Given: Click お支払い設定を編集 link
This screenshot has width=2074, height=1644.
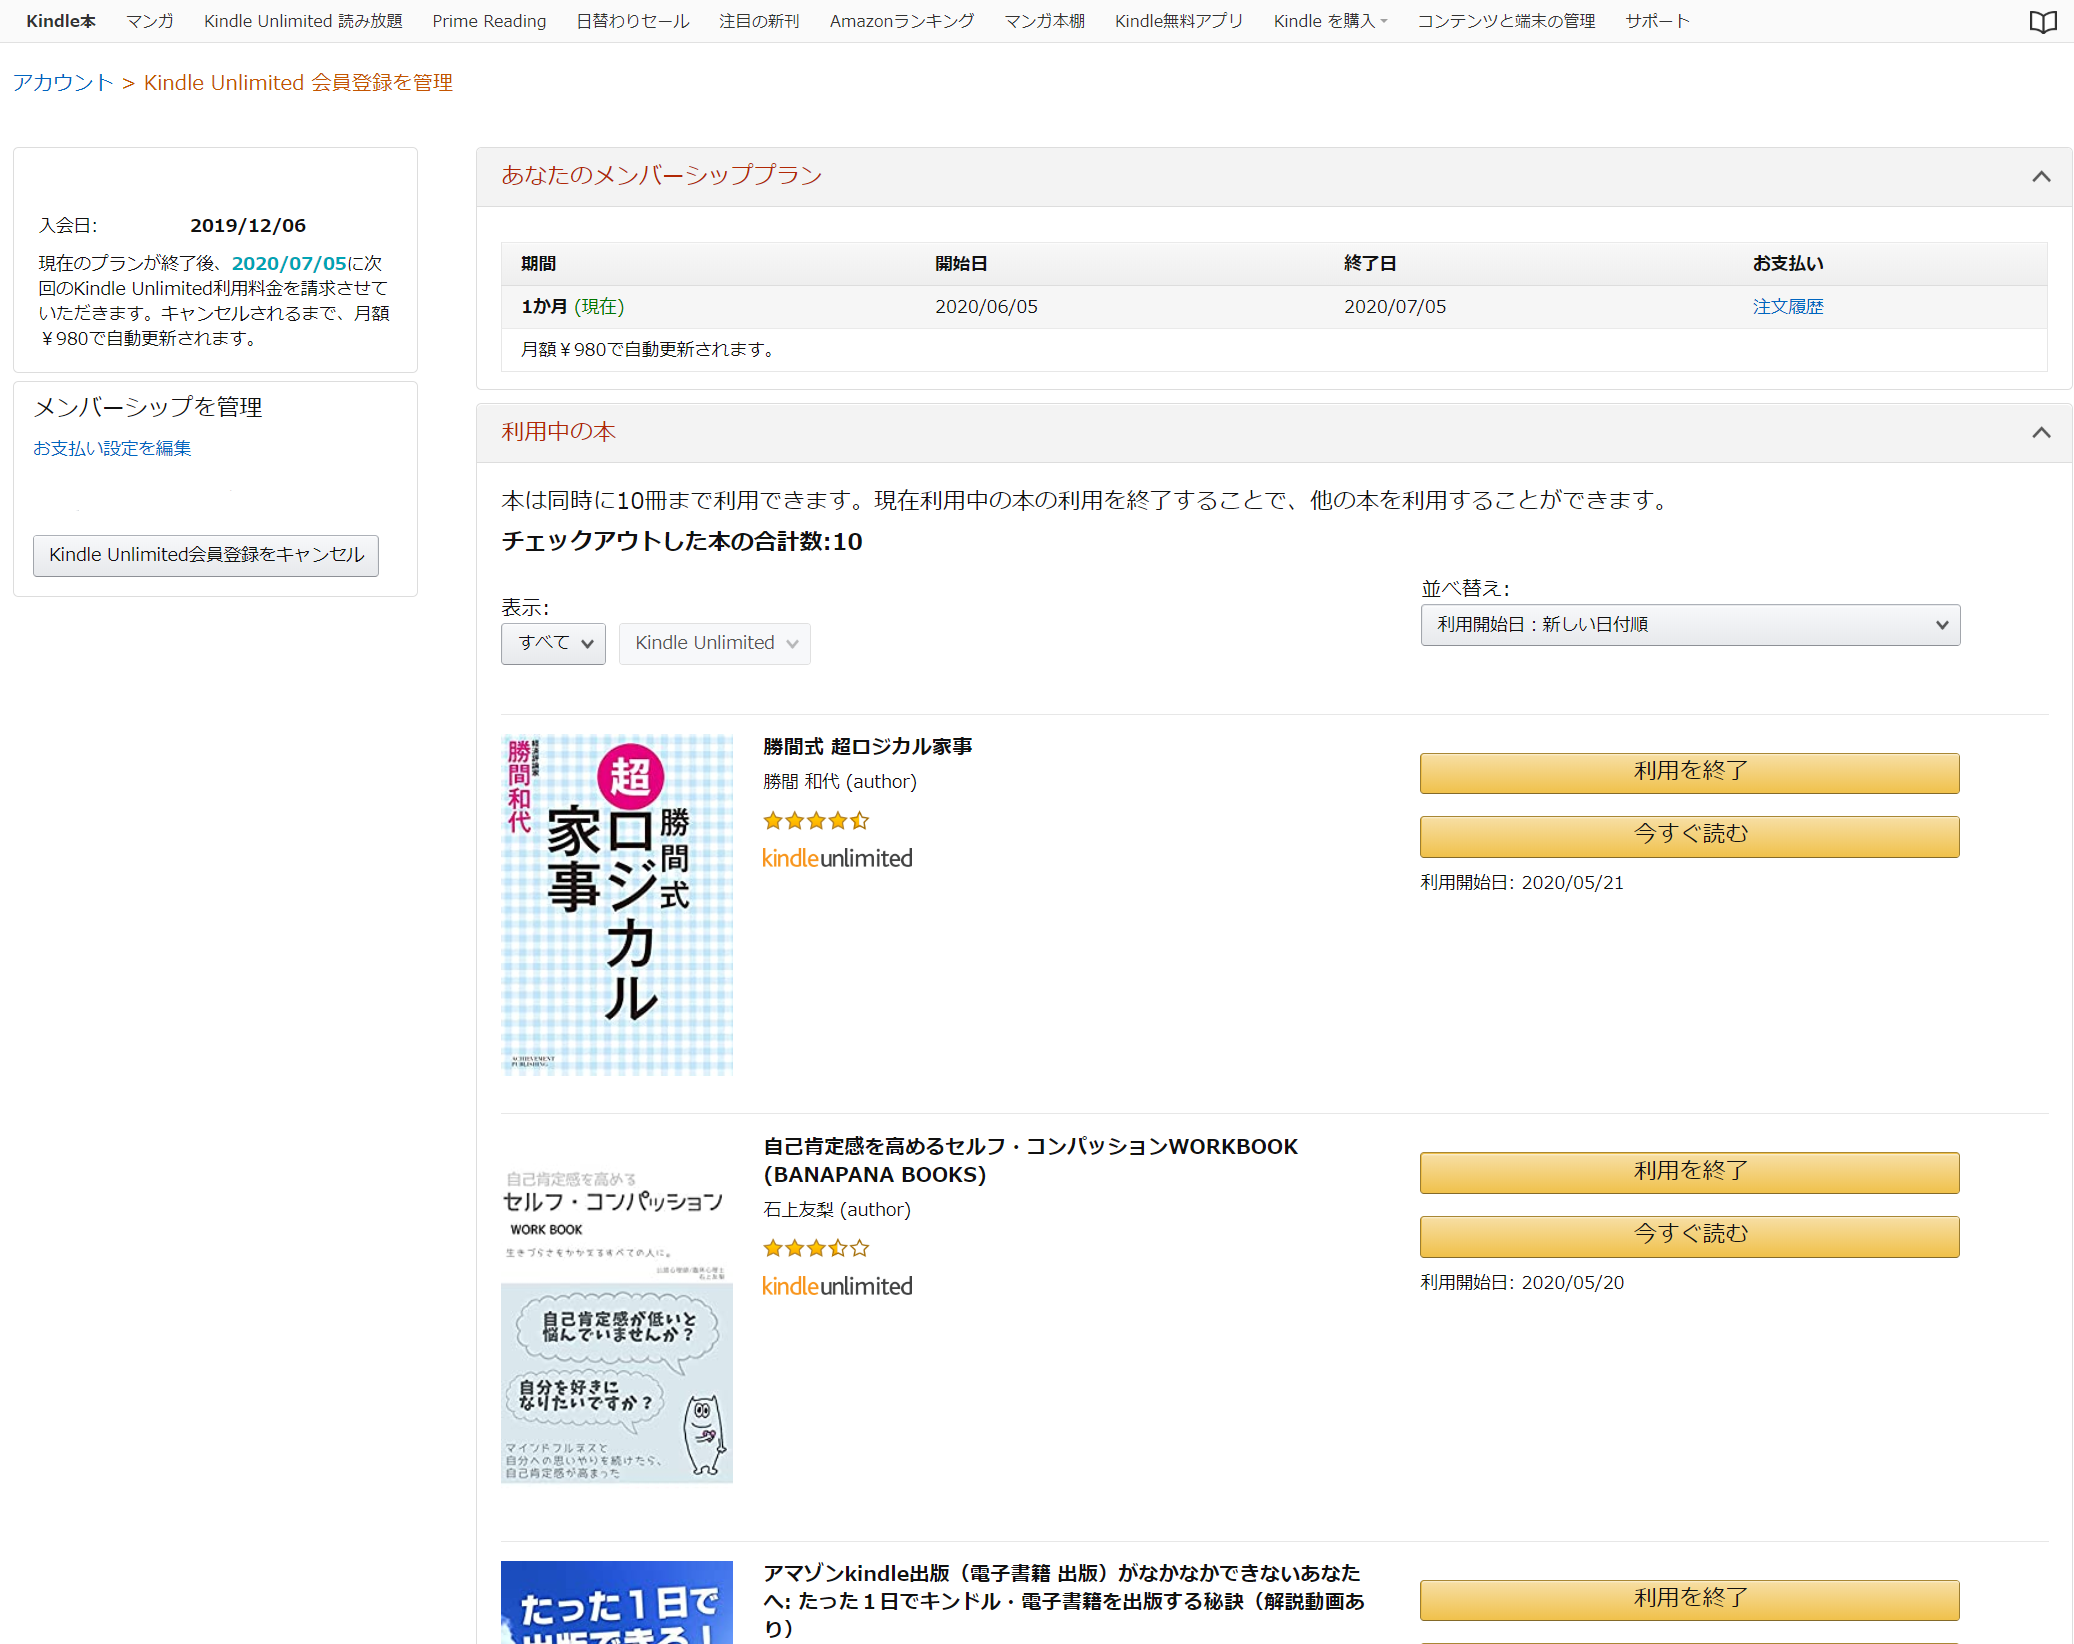Looking at the screenshot, I should click(x=112, y=449).
